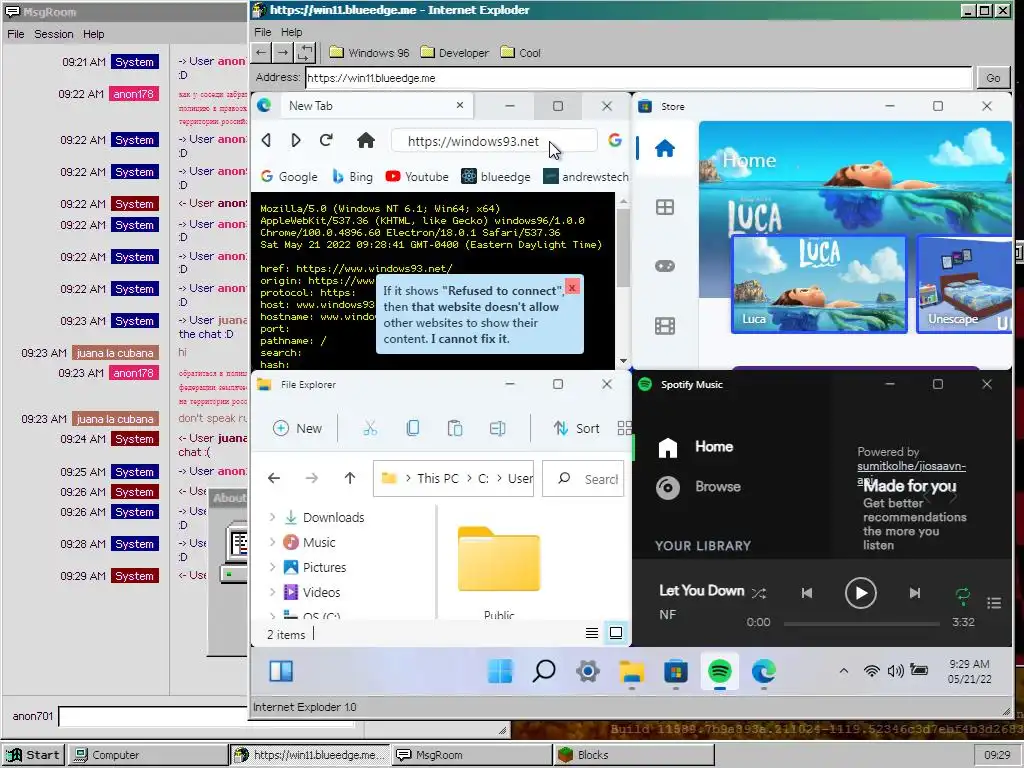1024x768 pixels.
Task: Click the browser page vertical scrollbar
Action: 623,280
